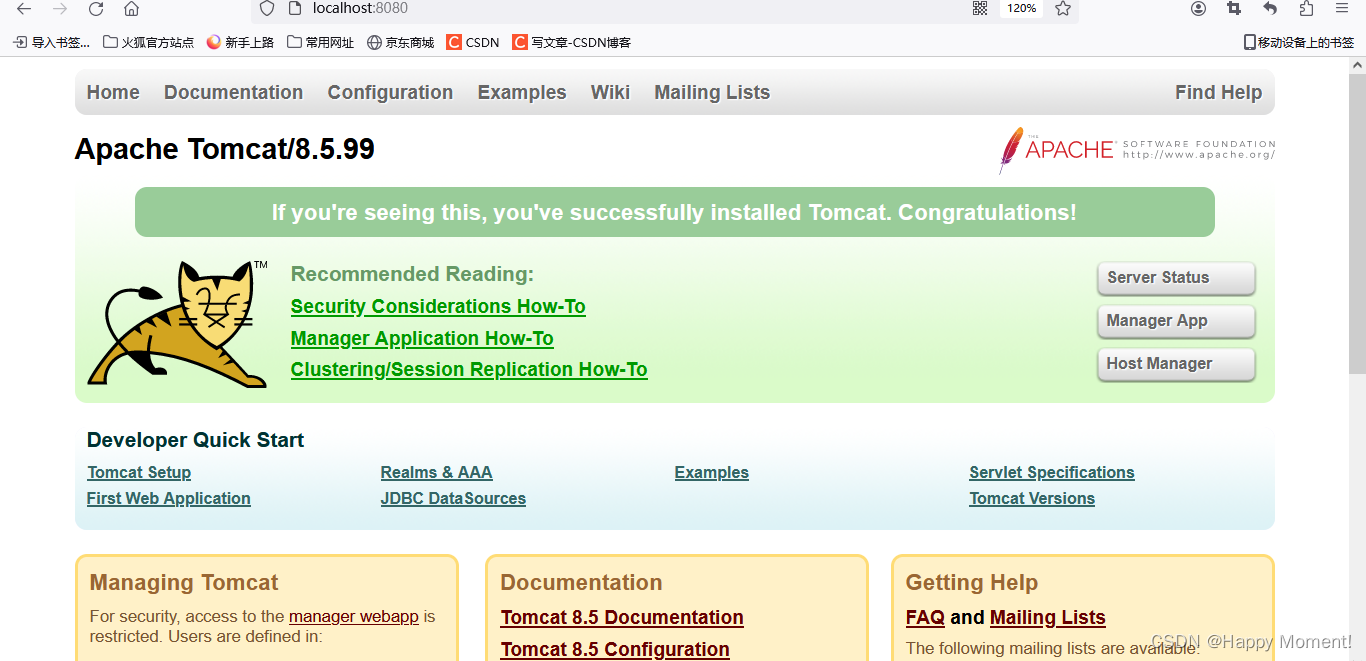
Task: Open the Mailing Lists link under Getting Help
Action: click(1048, 617)
